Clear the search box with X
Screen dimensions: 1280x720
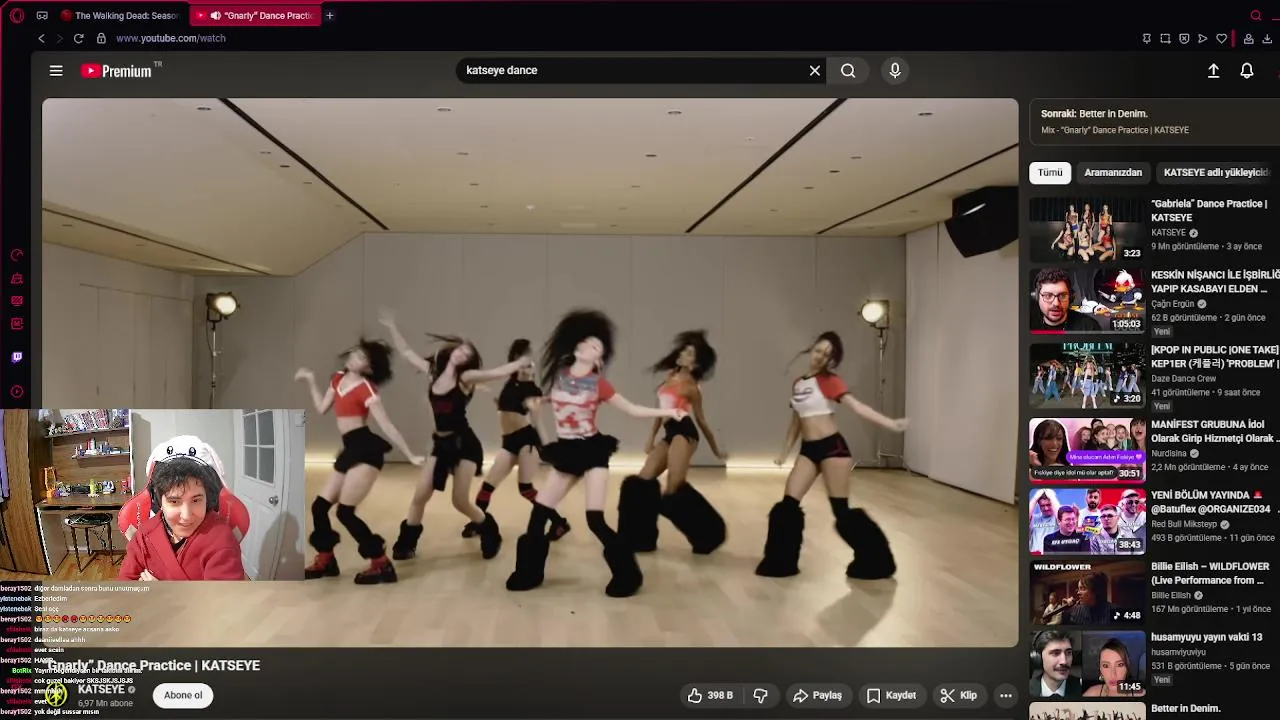815,70
